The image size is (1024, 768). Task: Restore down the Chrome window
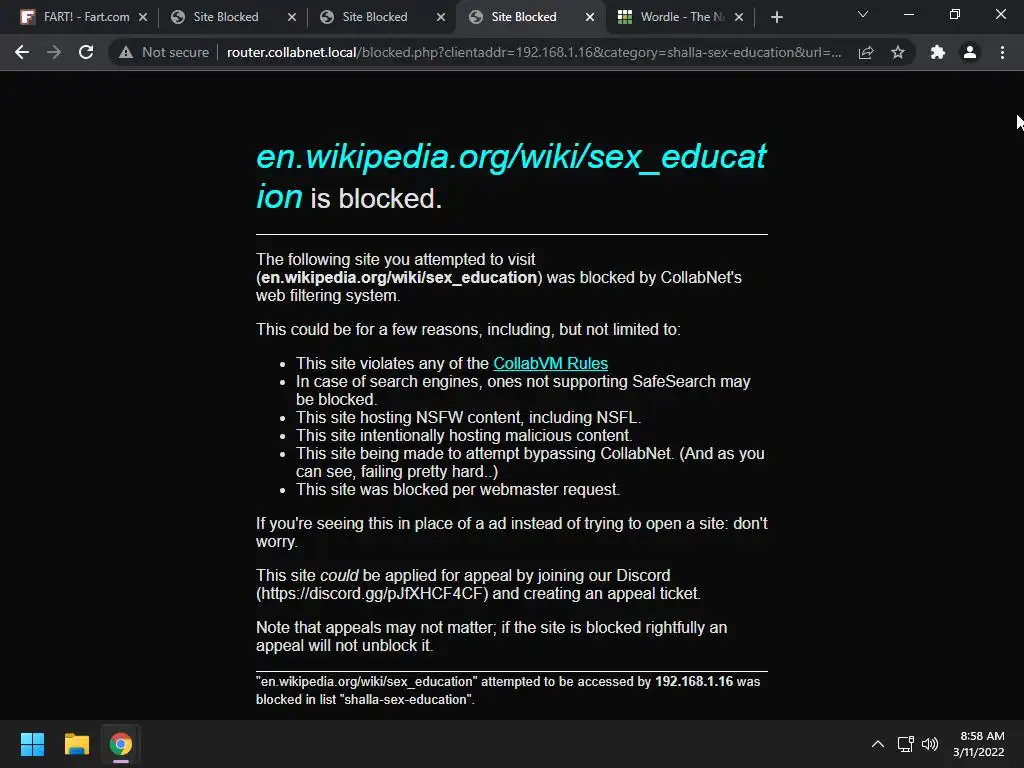click(x=955, y=14)
